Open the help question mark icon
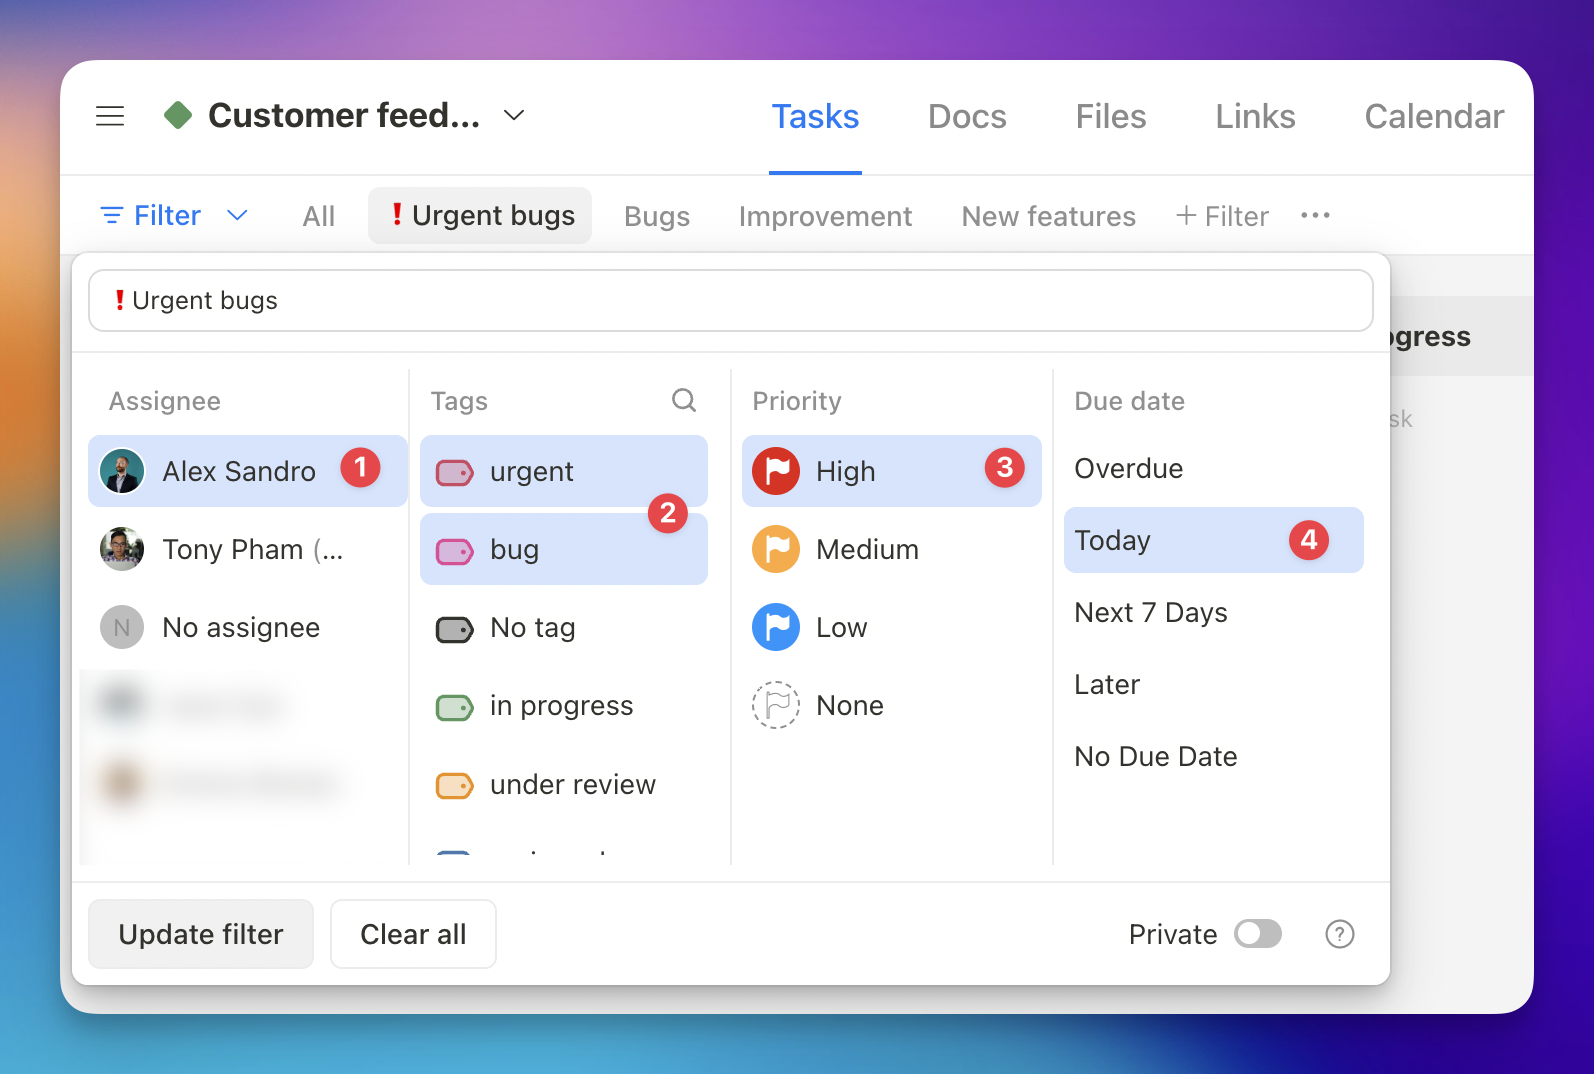Screen dimensions: 1594x1074 point(1339,934)
